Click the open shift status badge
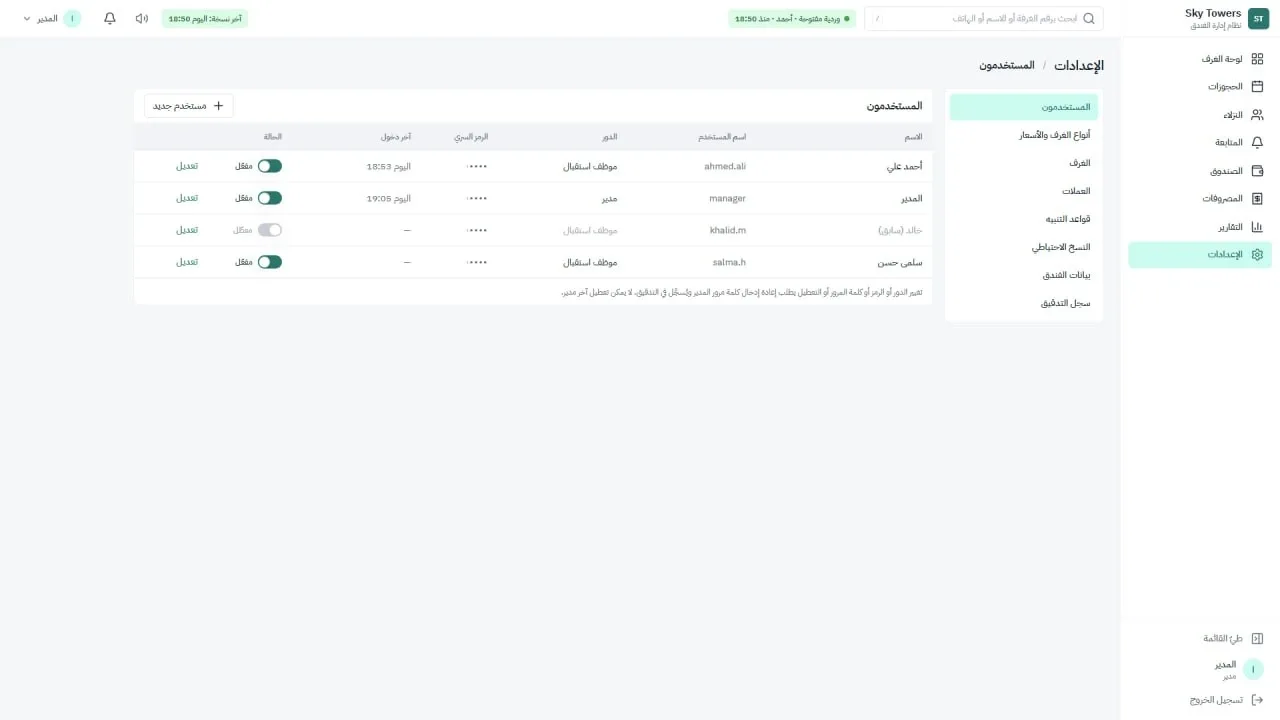The image size is (1280, 720). click(x=792, y=19)
